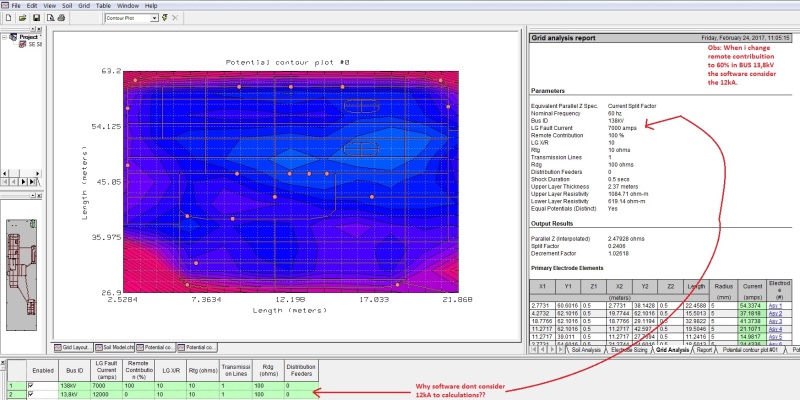Open the Soil menu
Viewport: 800px width, 400px height.
(x=67, y=6)
